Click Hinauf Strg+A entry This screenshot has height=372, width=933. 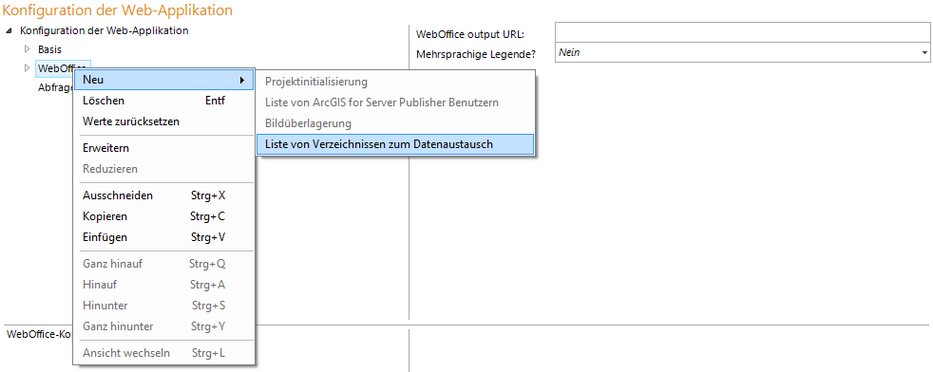164,285
